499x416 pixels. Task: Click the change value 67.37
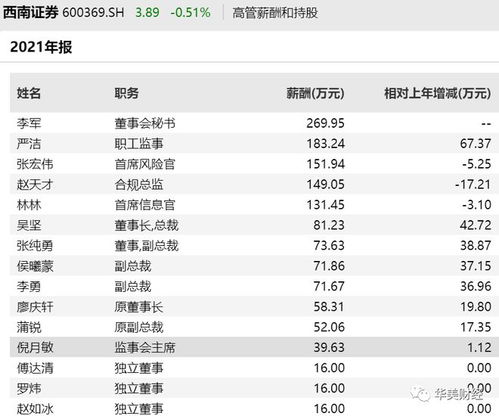point(476,144)
